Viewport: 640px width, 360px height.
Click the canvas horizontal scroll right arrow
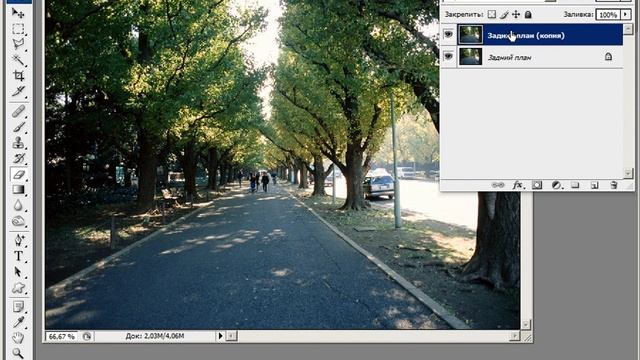[x=516, y=336]
